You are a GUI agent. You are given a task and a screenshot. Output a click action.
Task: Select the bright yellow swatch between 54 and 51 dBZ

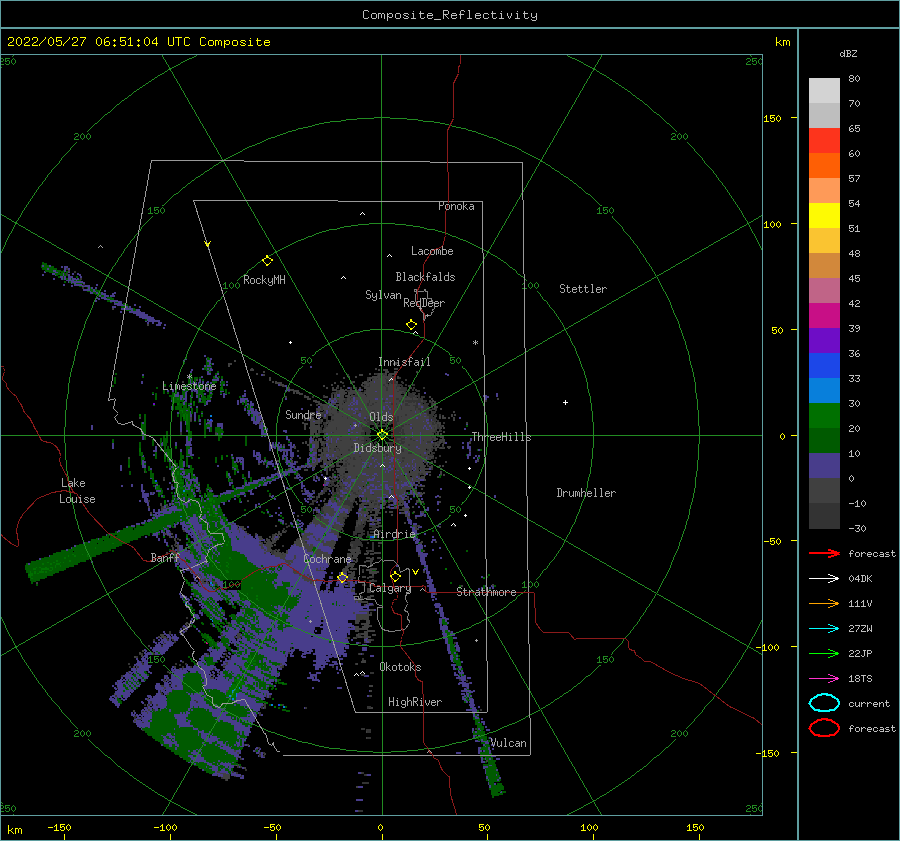coord(824,216)
